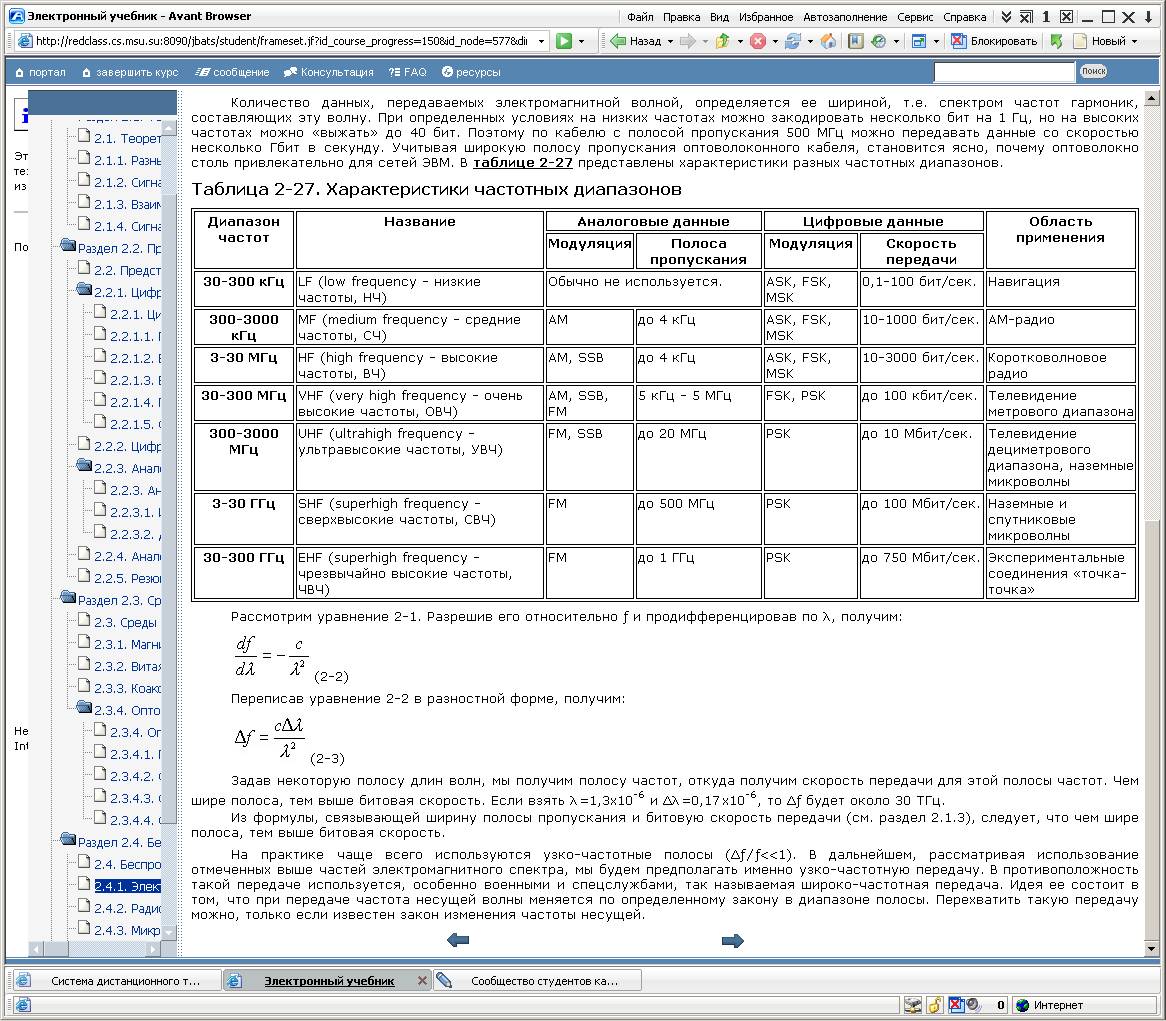Click the green Go arrow beside address bar
Viewport: 1166px width, 1021px height.
pyautogui.click(x=564, y=41)
